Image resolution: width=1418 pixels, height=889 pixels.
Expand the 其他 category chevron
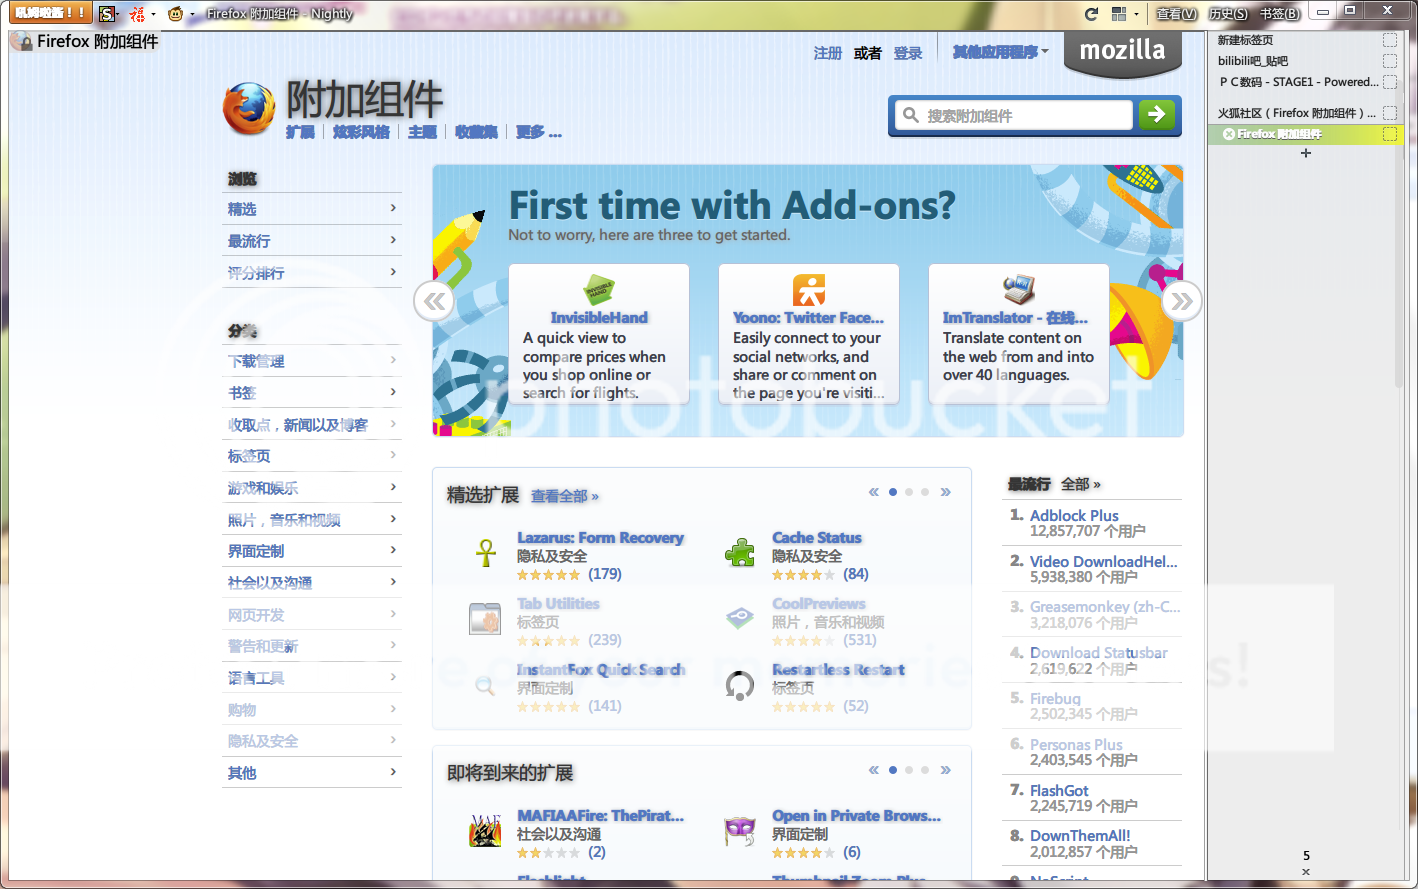click(393, 772)
